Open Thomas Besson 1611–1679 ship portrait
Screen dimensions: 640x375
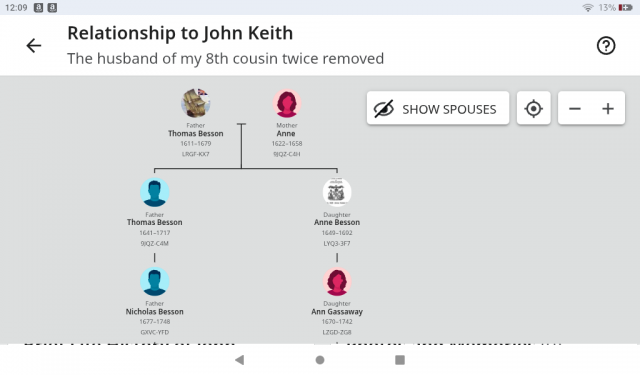coord(196,103)
